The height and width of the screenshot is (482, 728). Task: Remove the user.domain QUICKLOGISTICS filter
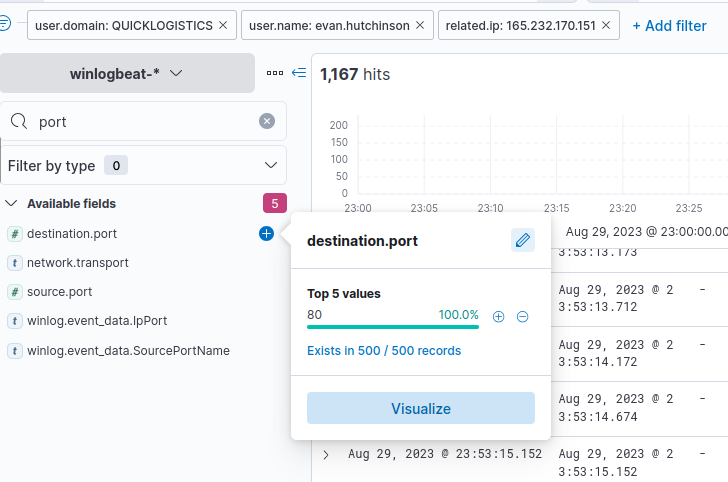[x=222, y=25]
